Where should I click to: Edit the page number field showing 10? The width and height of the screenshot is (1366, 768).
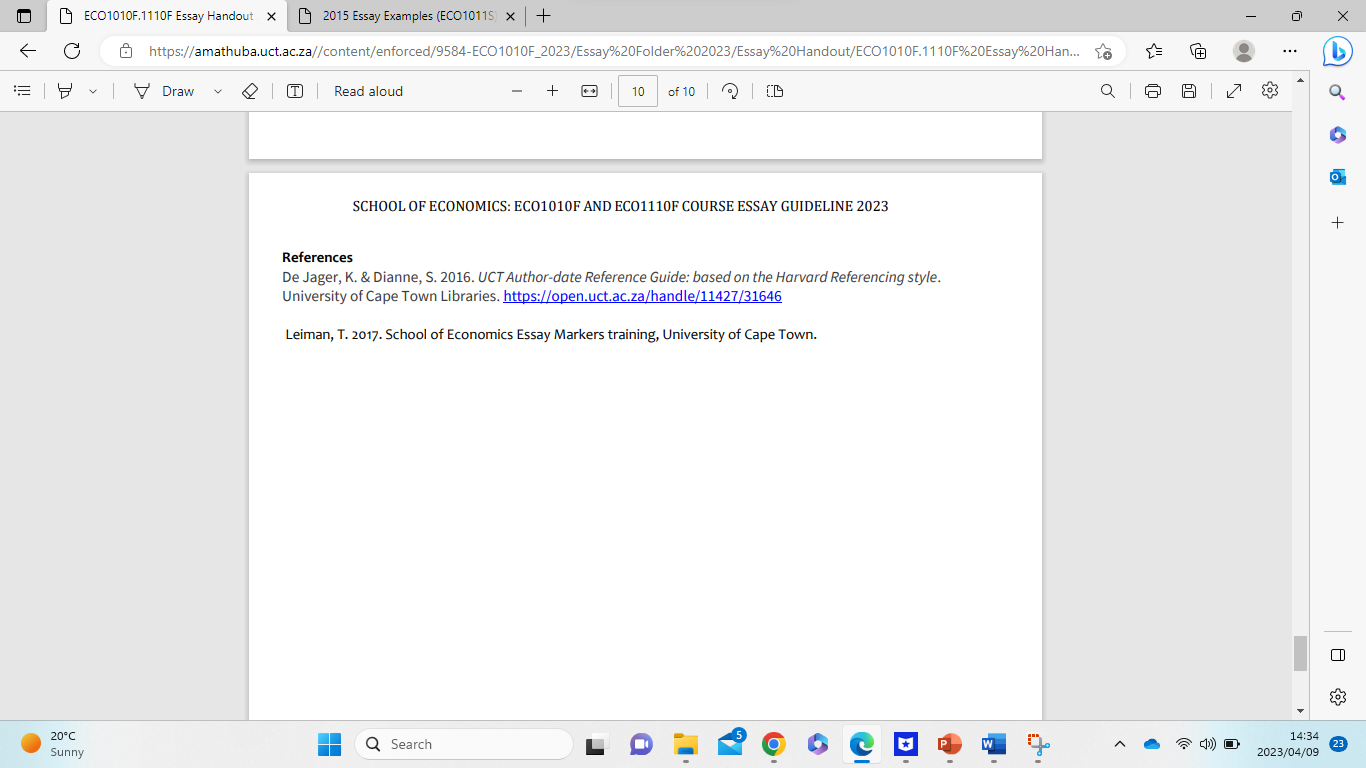pos(637,91)
